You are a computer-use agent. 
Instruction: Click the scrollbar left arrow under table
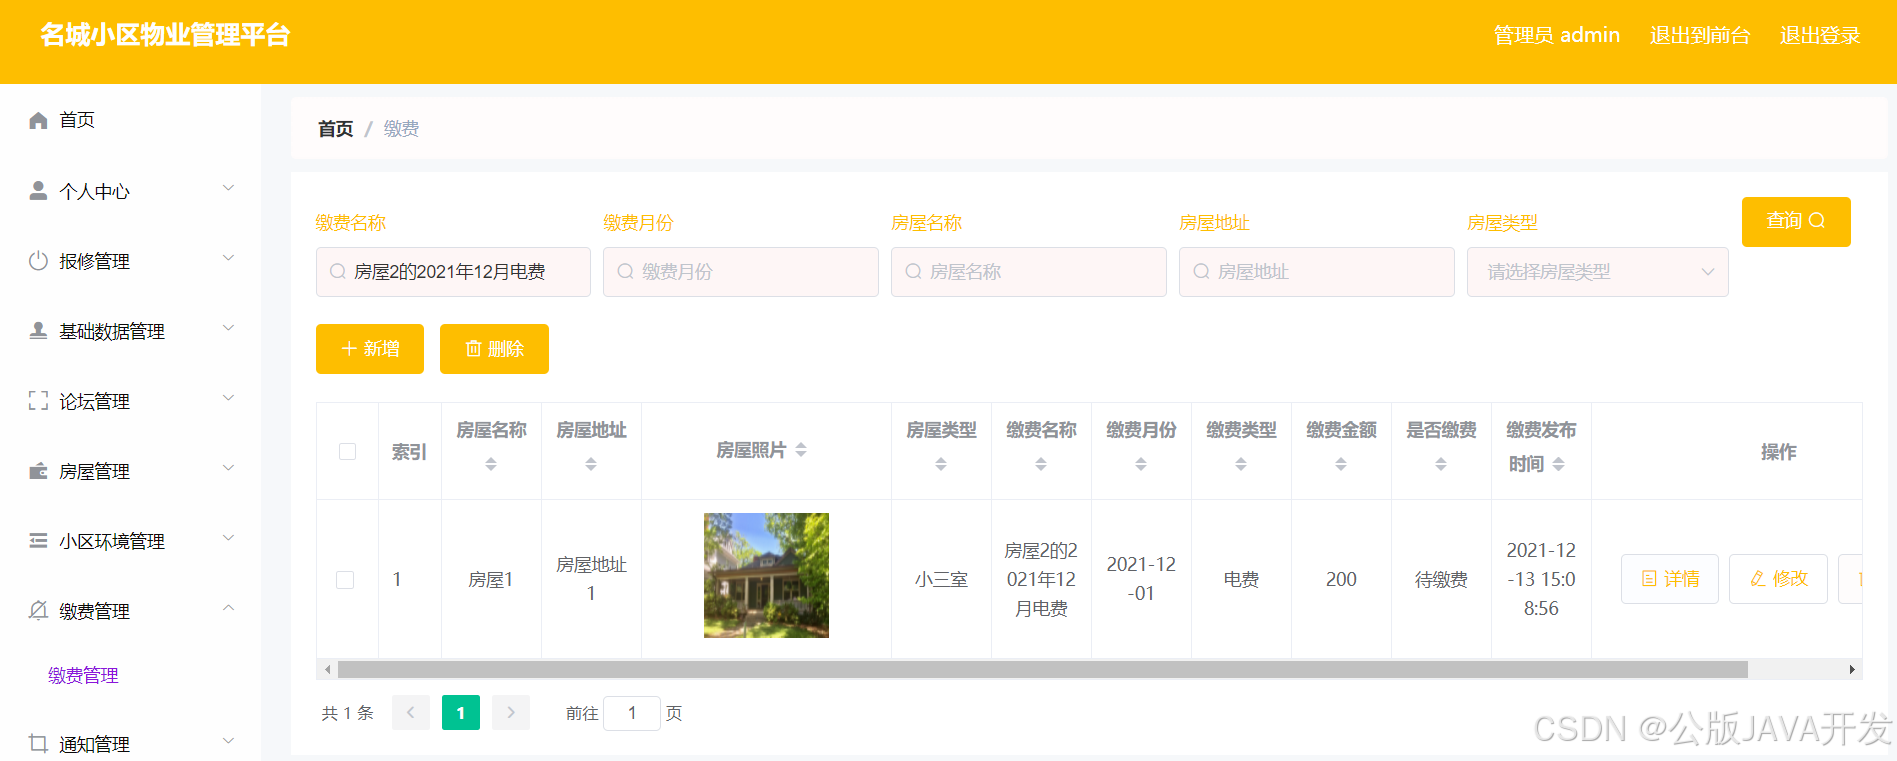tap(328, 670)
